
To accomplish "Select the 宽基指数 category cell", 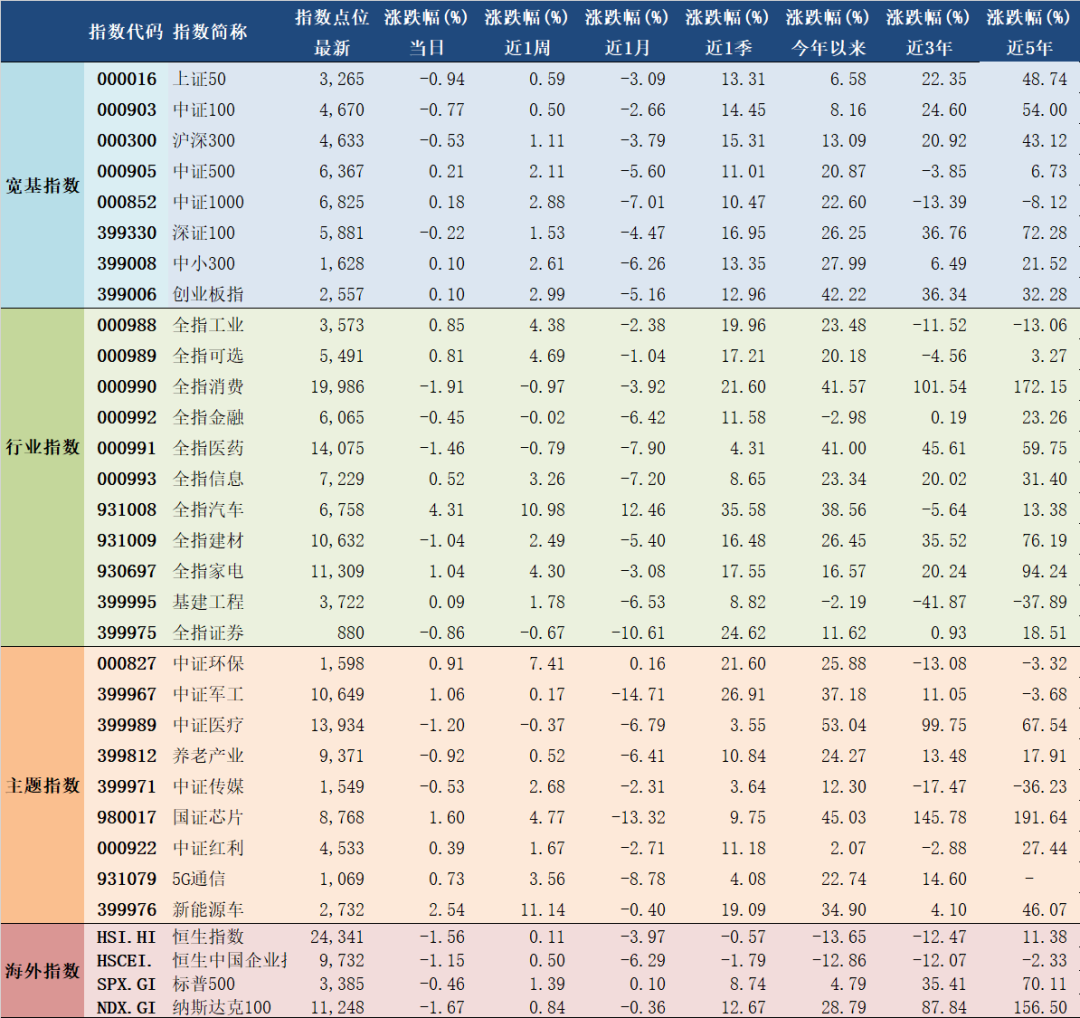I will tap(43, 186).
